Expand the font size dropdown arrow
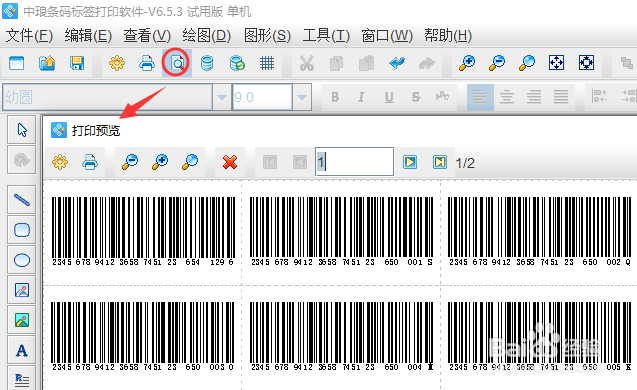Viewport: 637px width, 390px height. click(x=302, y=97)
